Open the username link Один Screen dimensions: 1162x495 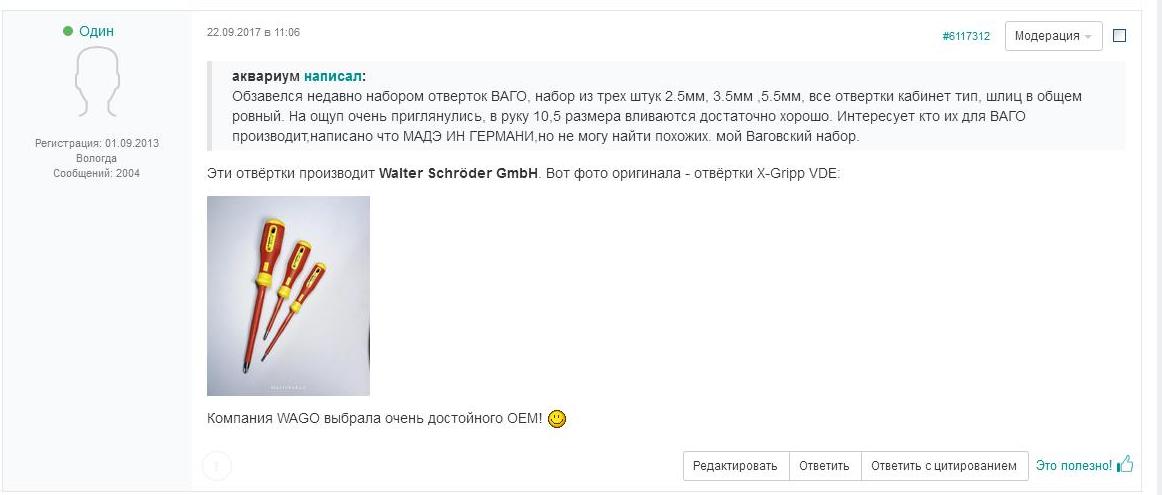tap(96, 31)
